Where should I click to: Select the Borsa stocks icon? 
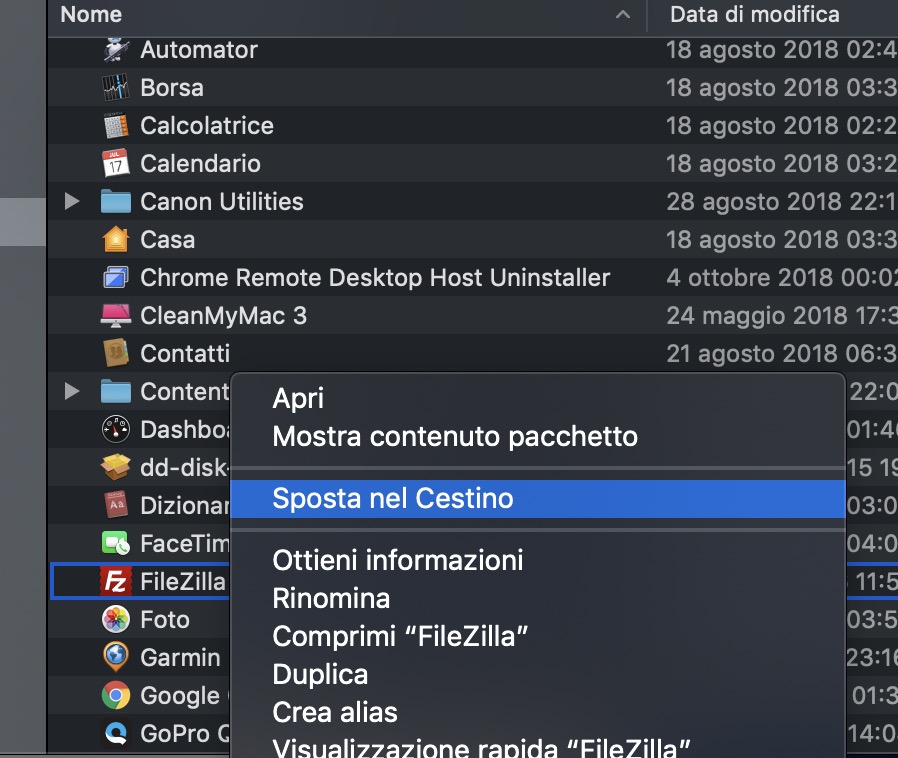pos(116,88)
